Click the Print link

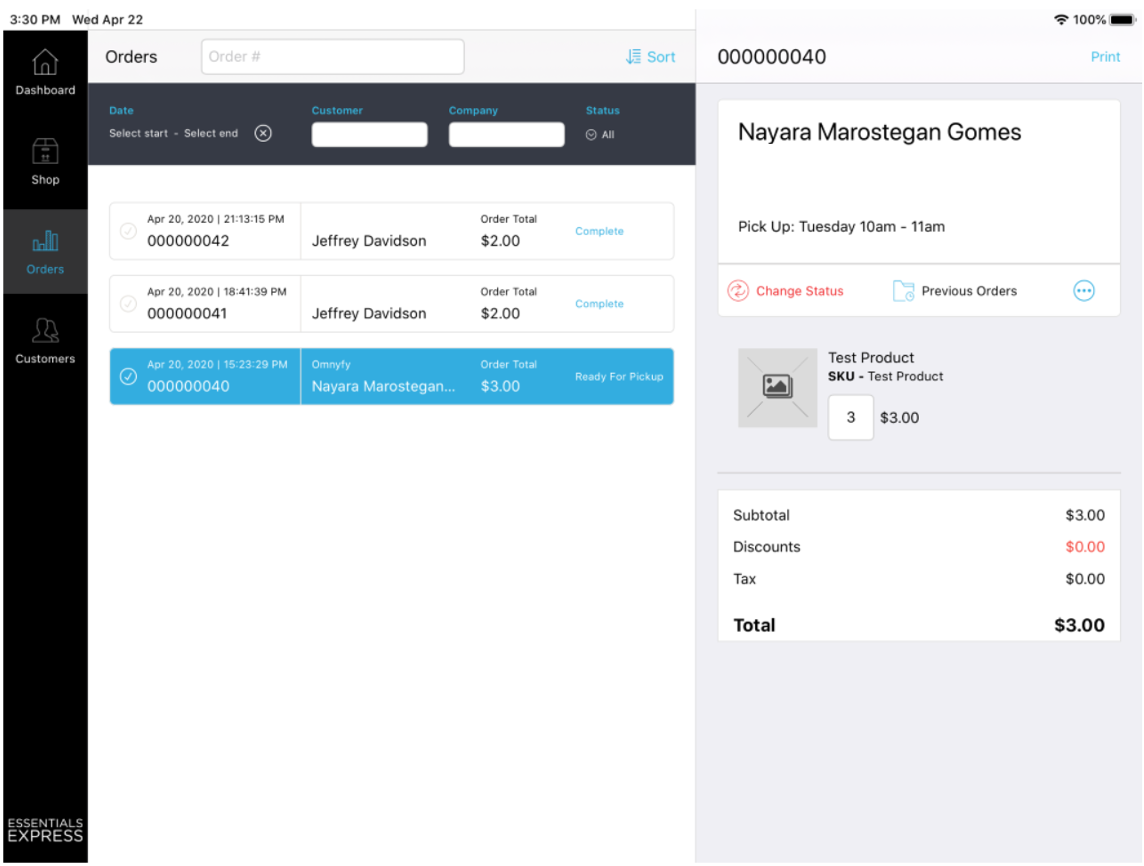click(1105, 57)
